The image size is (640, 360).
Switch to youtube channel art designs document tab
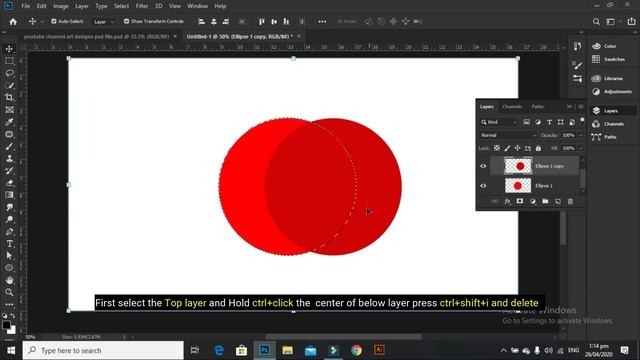(96, 36)
